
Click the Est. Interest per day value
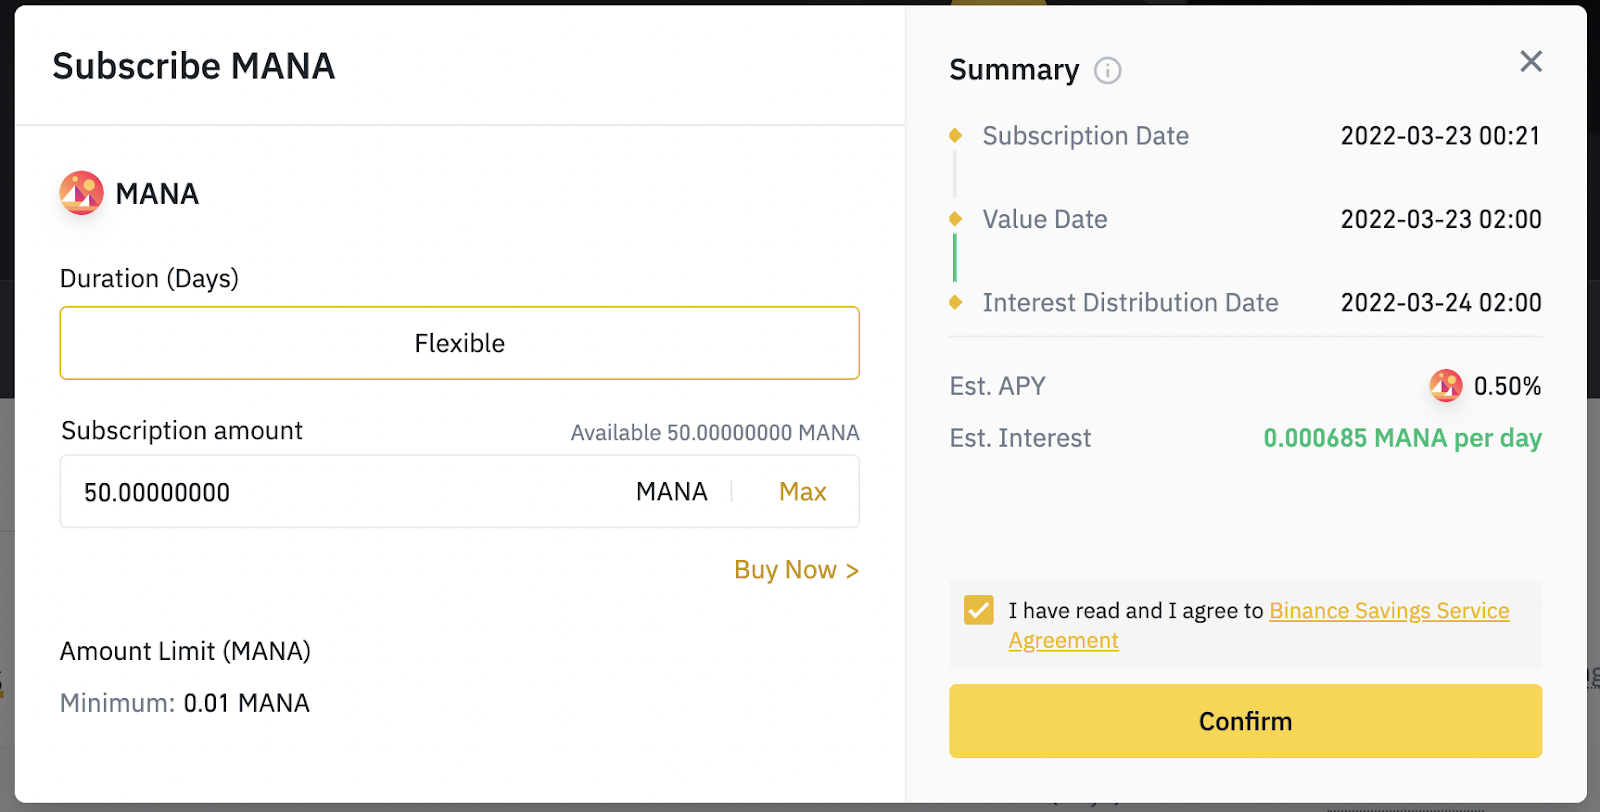(x=1403, y=438)
